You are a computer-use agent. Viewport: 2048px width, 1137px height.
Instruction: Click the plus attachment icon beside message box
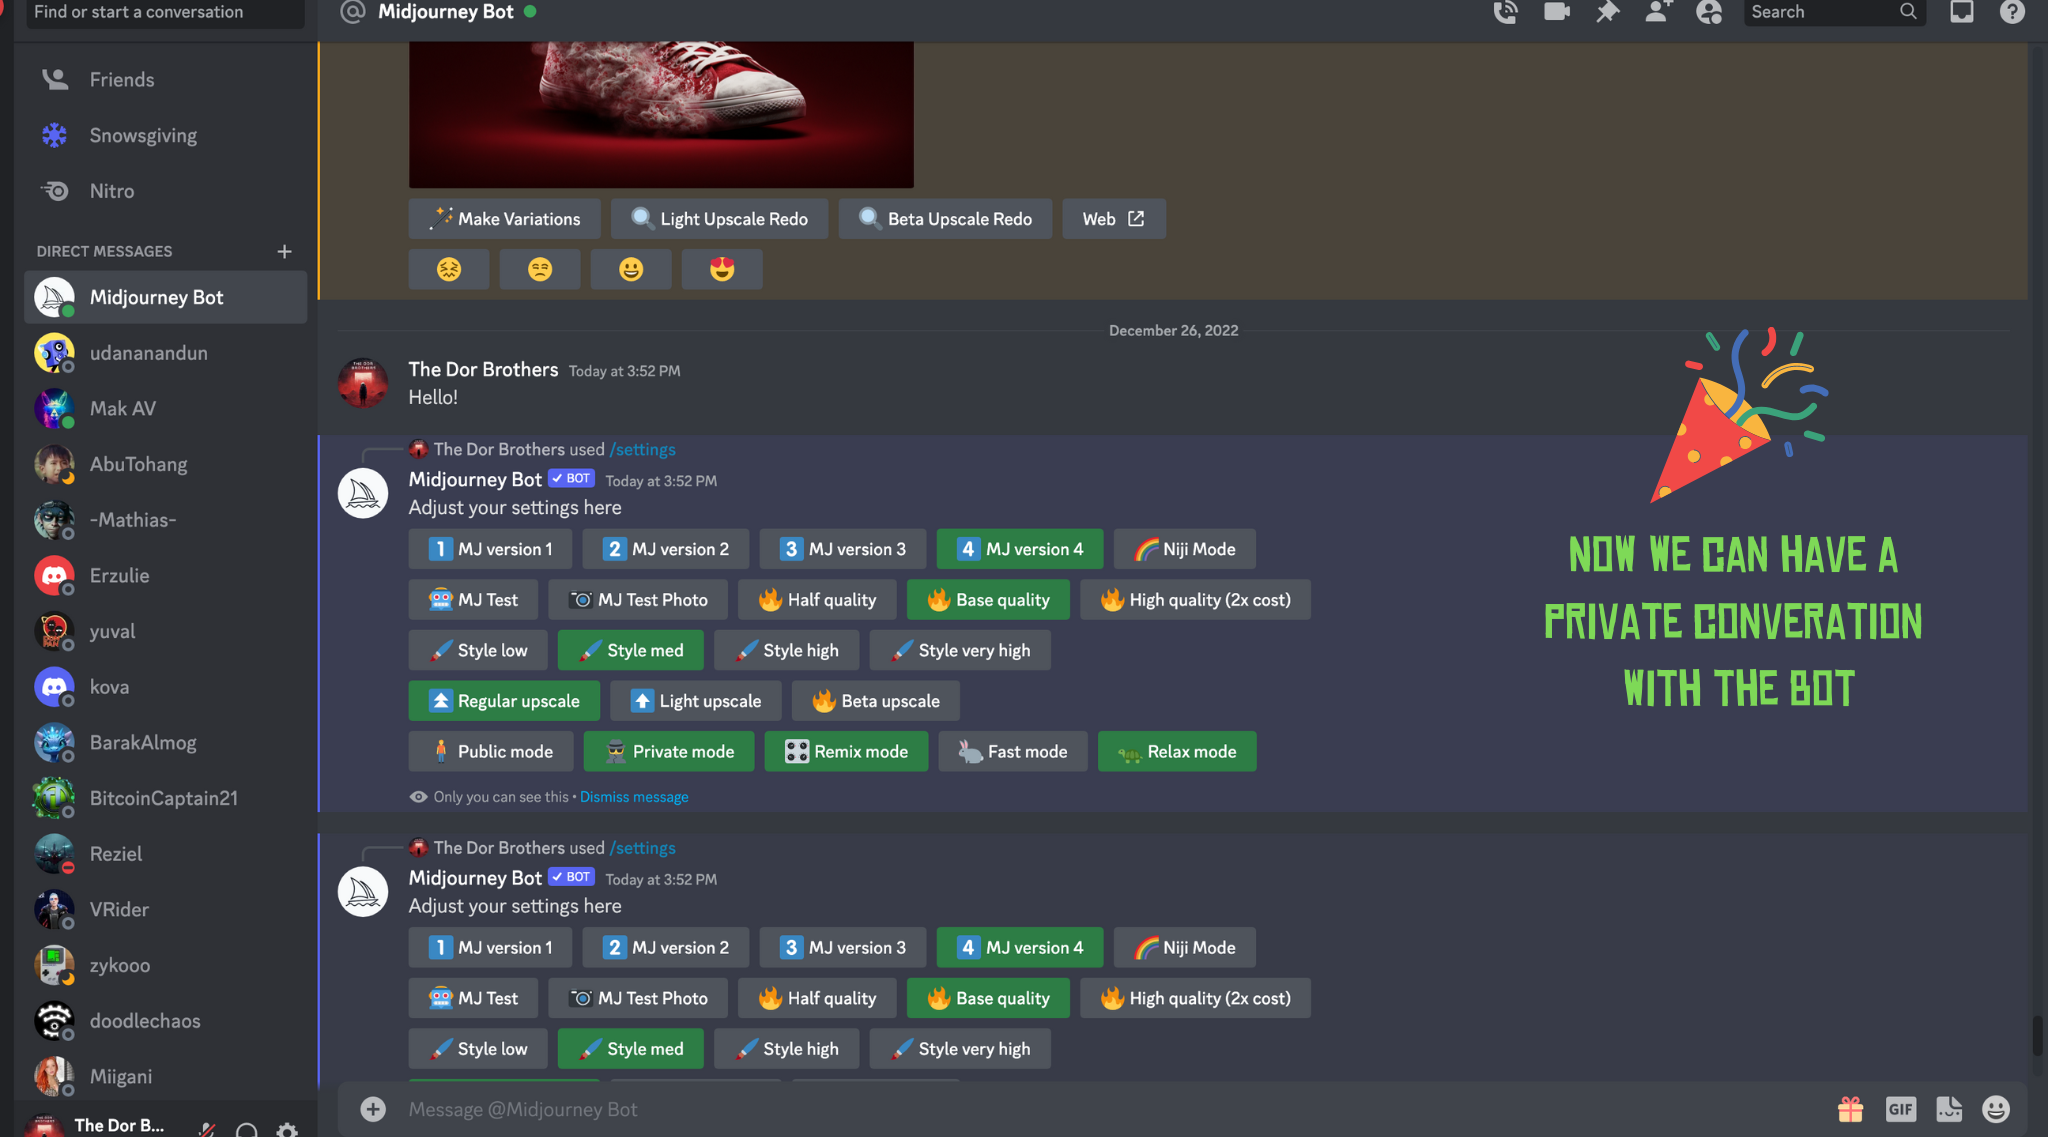point(373,1109)
